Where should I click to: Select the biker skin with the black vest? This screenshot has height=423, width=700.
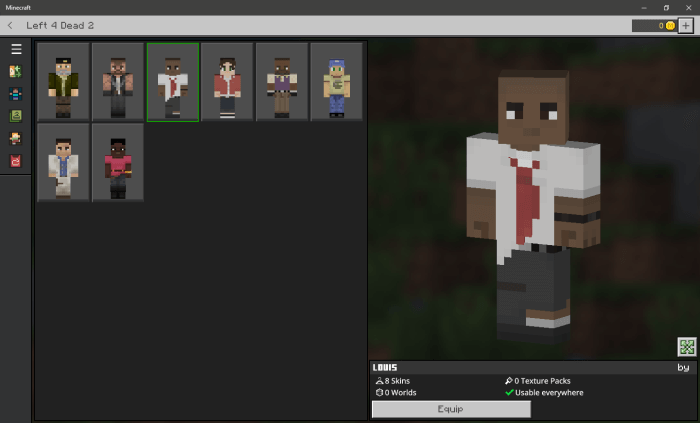tap(118, 81)
